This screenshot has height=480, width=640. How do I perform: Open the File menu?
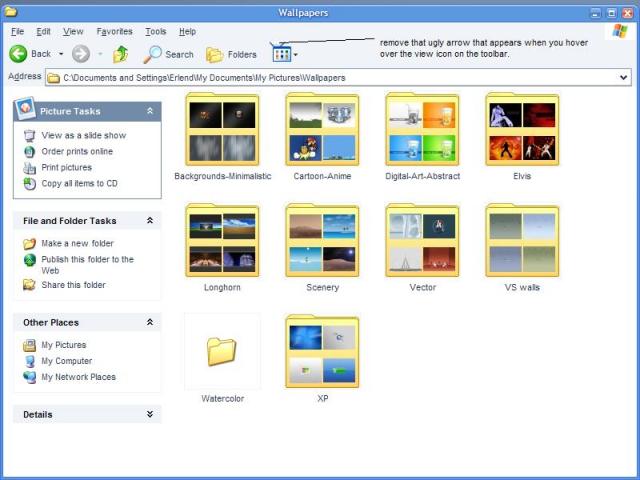pyautogui.click(x=17, y=31)
